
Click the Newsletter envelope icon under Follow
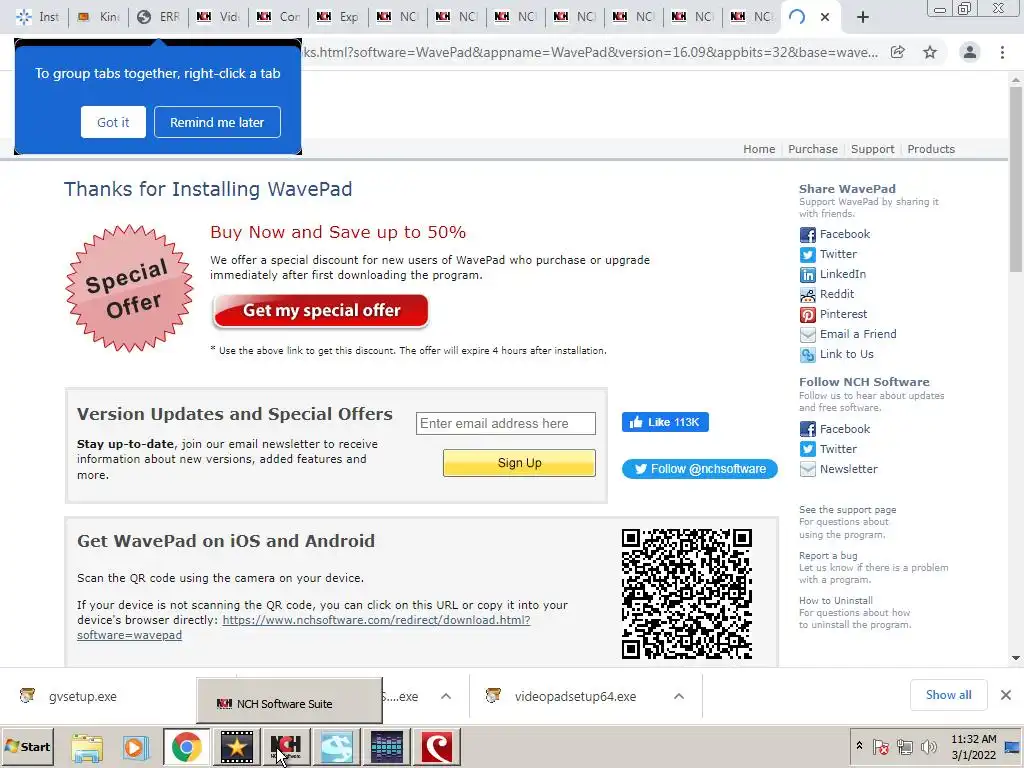pyautogui.click(x=808, y=469)
